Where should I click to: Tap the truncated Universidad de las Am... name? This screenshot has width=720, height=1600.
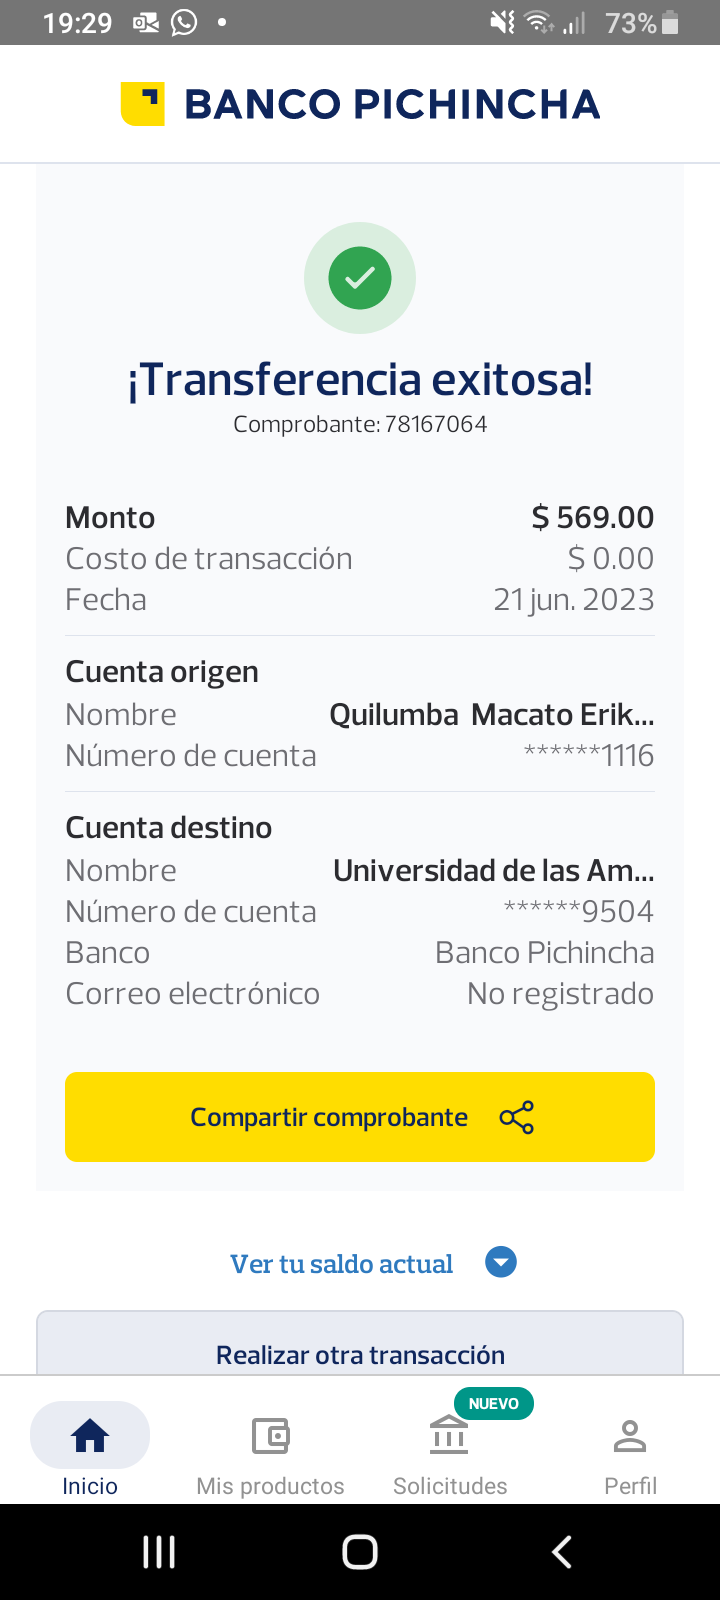click(493, 871)
